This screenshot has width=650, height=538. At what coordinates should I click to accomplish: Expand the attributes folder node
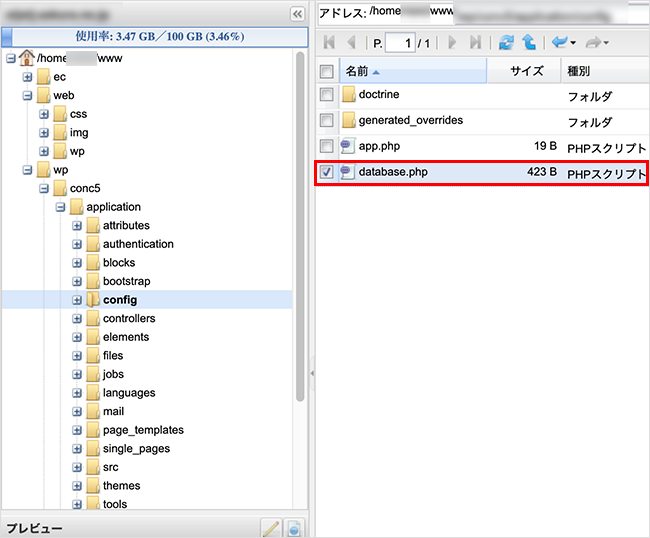[77, 226]
